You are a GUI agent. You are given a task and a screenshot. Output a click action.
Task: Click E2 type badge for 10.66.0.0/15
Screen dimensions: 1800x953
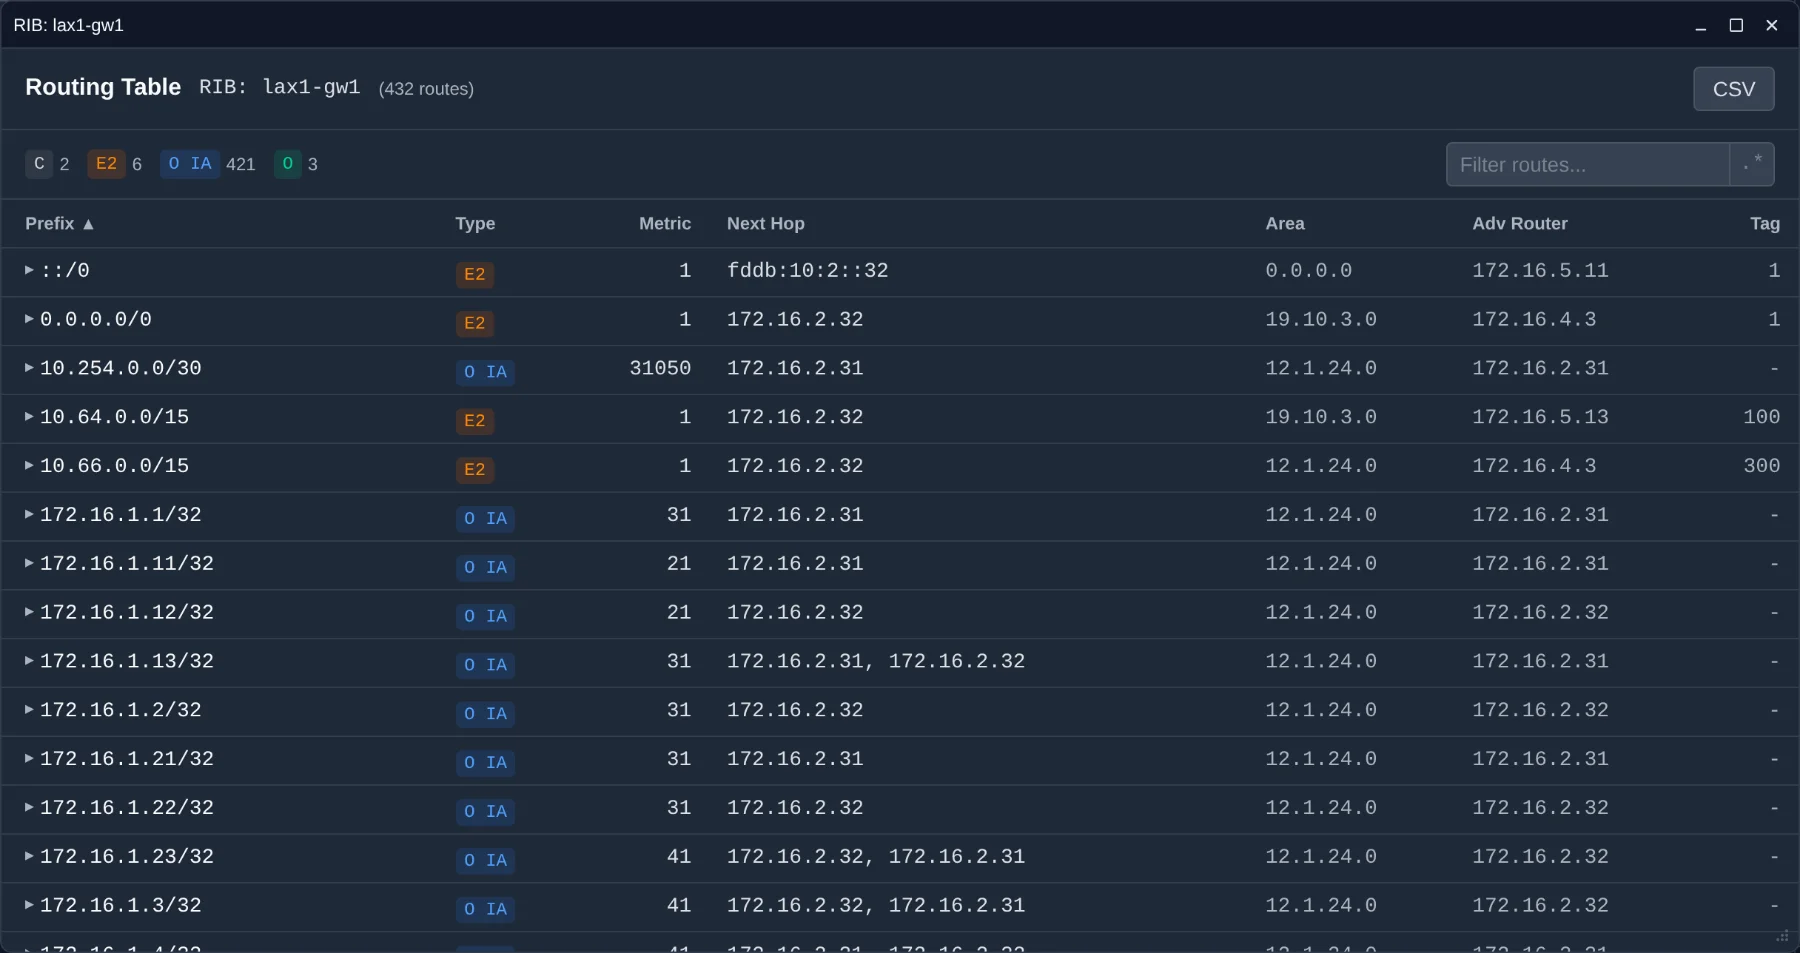tap(475, 470)
